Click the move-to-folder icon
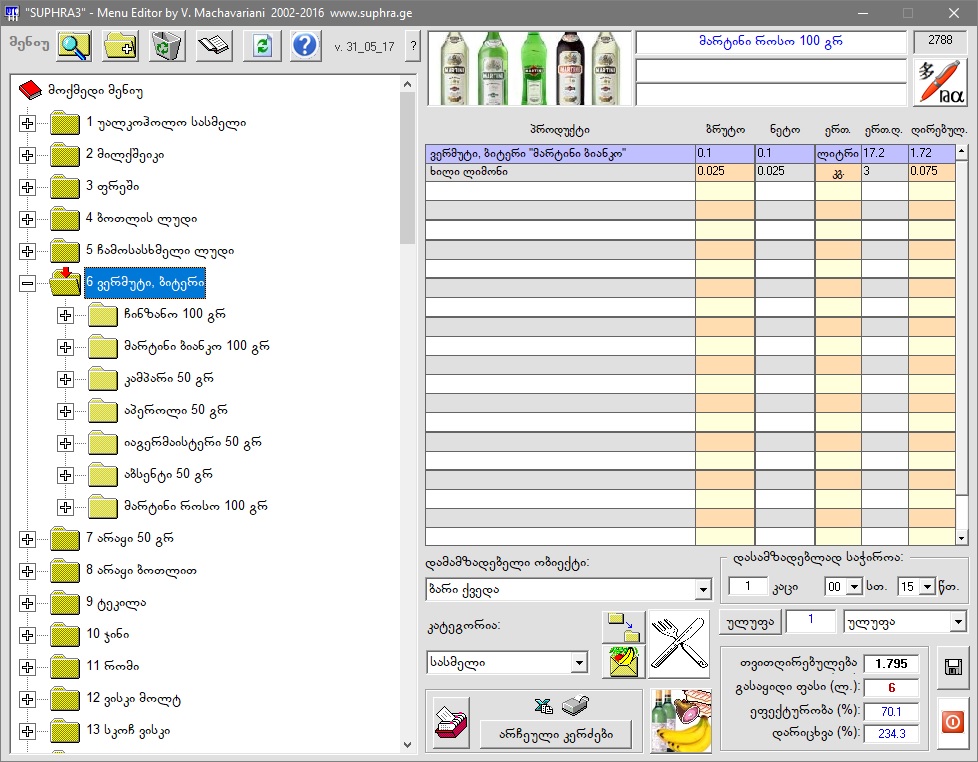This screenshot has height=762, width=978. 624,627
